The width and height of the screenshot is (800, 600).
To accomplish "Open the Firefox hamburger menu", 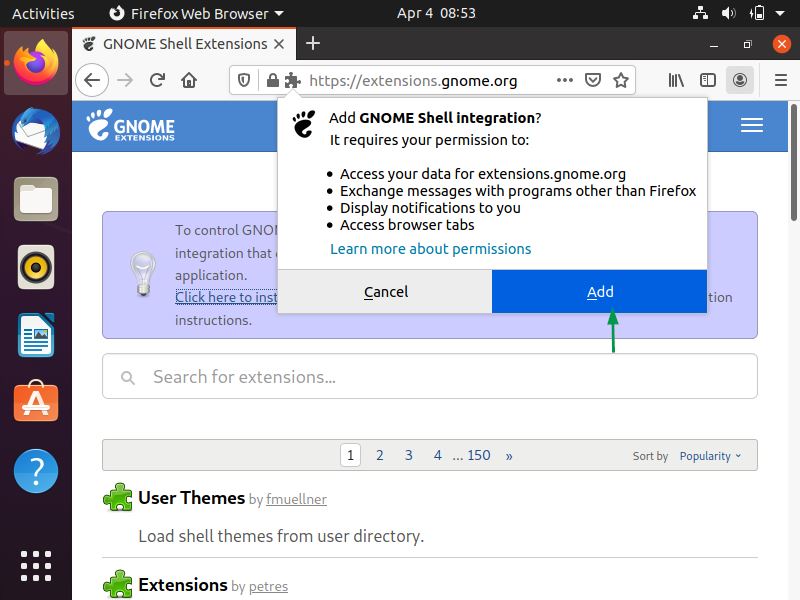I will click(781, 80).
